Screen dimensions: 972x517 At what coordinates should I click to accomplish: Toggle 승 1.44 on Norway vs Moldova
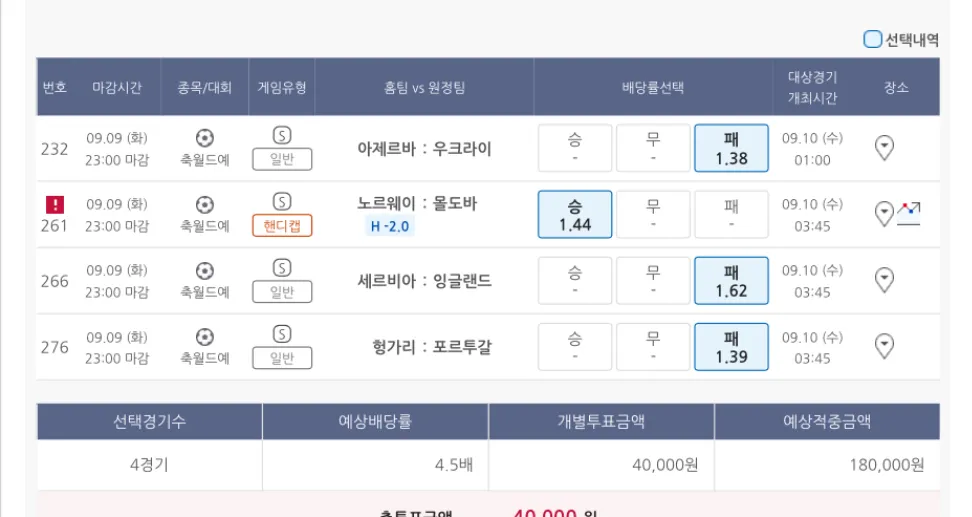coord(575,214)
